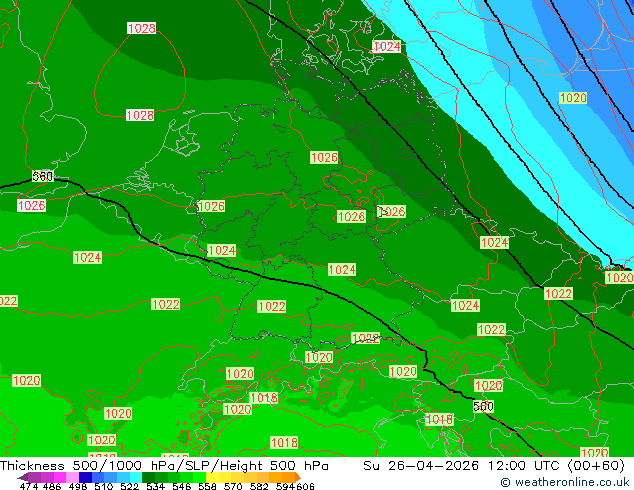Pick the orange right arrow of the legend
Screen dimensions: 634x490
pyautogui.click(x=298, y=477)
